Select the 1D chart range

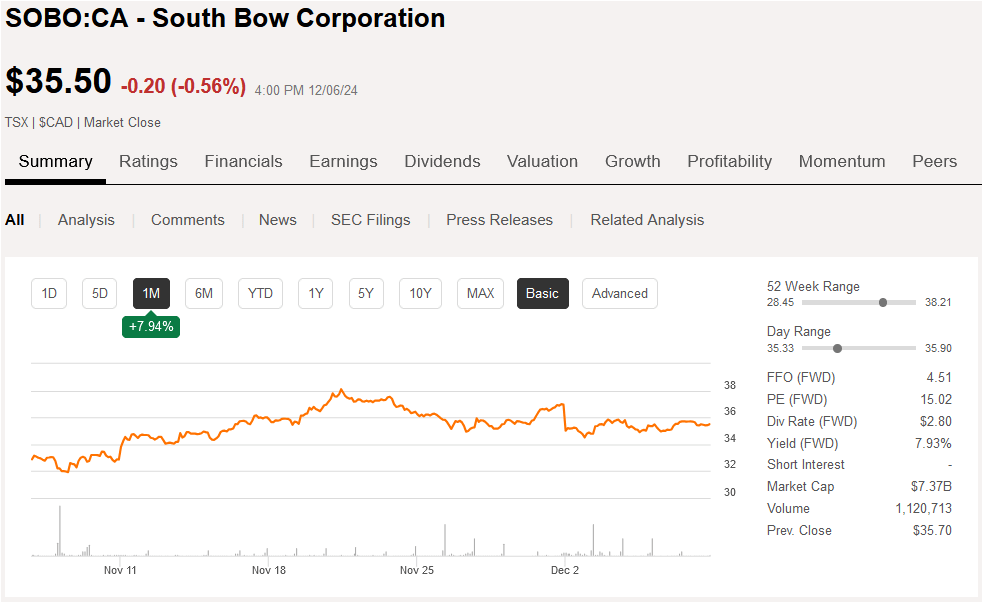pos(48,293)
